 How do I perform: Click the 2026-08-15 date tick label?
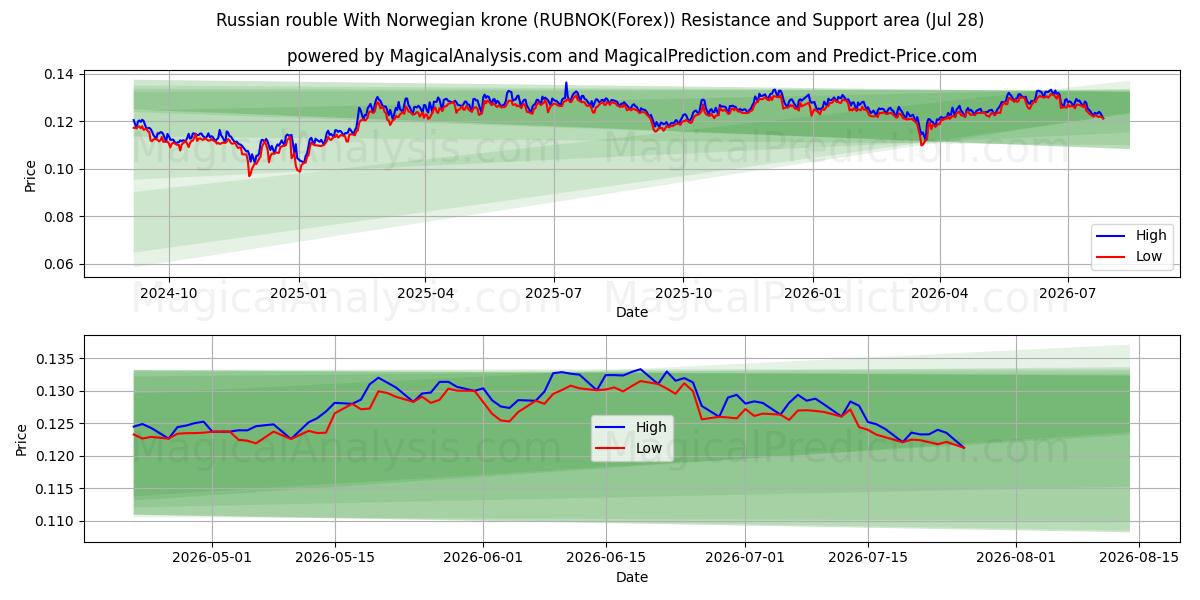coord(1139,558)
